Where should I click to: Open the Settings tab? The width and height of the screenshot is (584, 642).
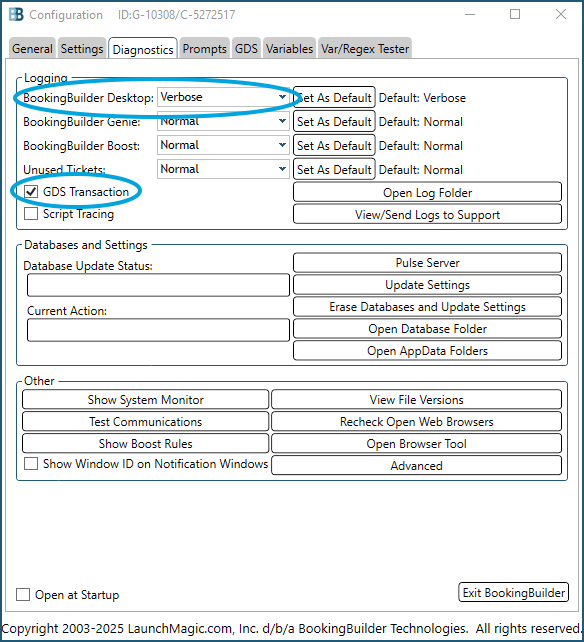tap(82, 49)
